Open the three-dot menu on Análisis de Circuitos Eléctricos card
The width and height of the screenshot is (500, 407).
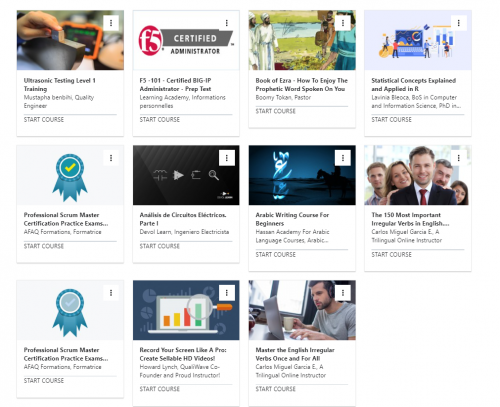point(227,158)
